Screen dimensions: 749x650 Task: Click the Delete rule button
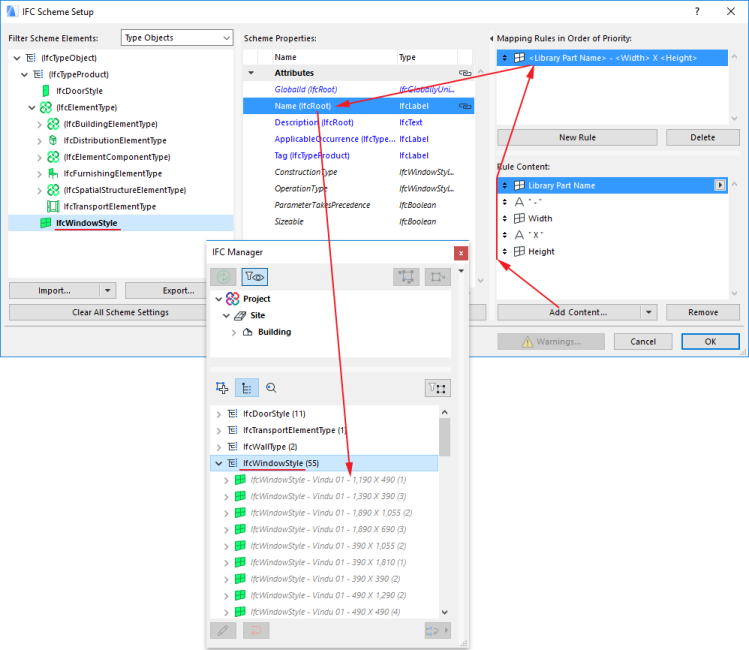point(702,138)
